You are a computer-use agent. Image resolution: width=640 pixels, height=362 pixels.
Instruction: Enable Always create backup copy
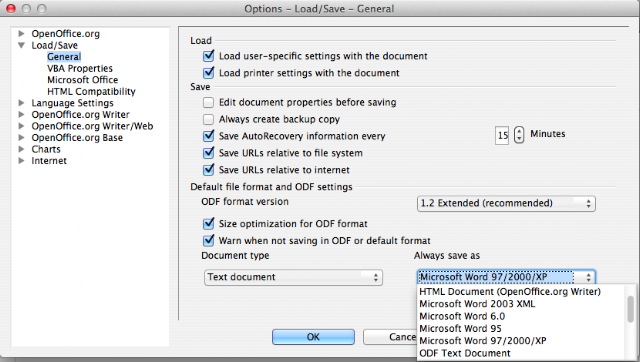(209, 119)
